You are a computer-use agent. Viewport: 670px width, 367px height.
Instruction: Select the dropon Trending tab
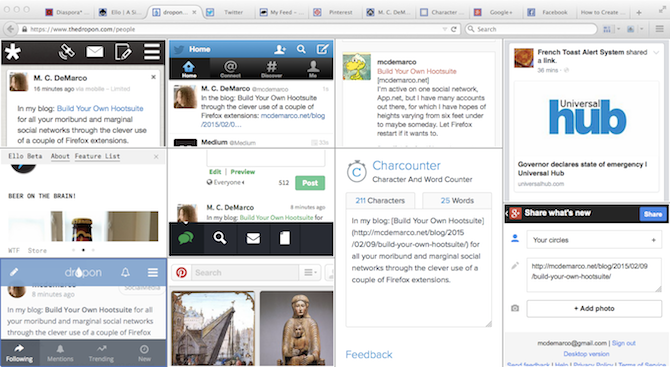[x=101, y=353]
